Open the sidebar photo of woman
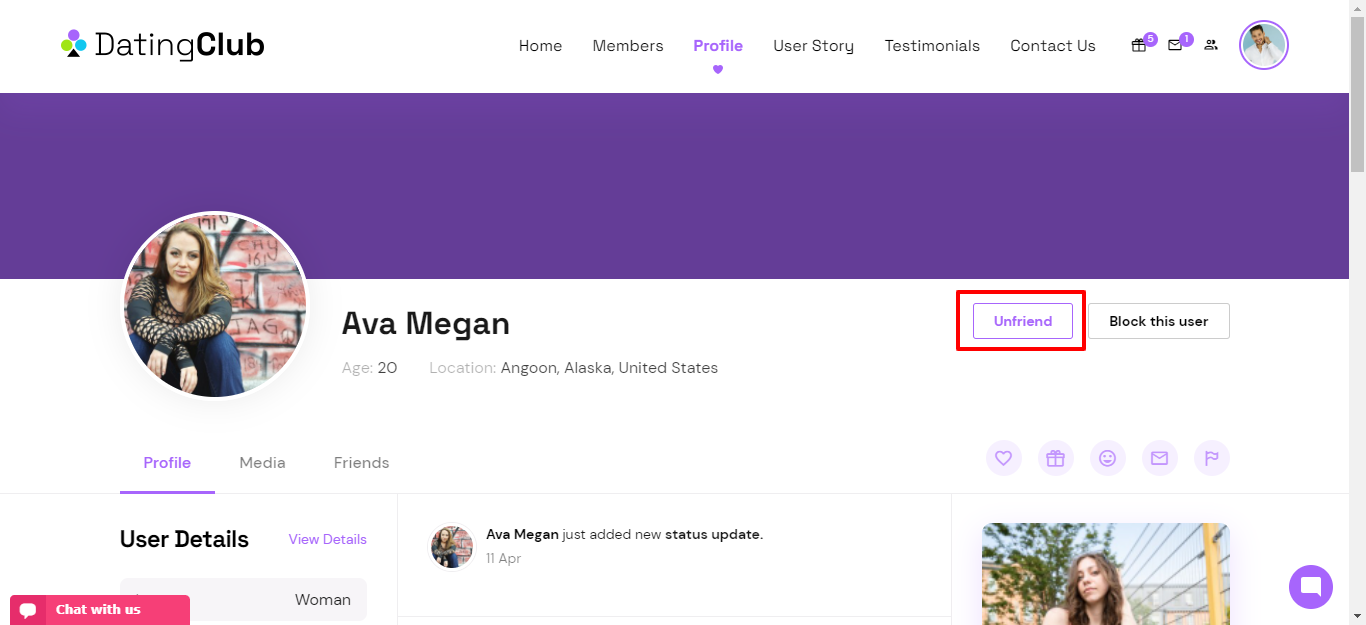This screenshot has height=625, width=1366. [x=1105, y=574]
